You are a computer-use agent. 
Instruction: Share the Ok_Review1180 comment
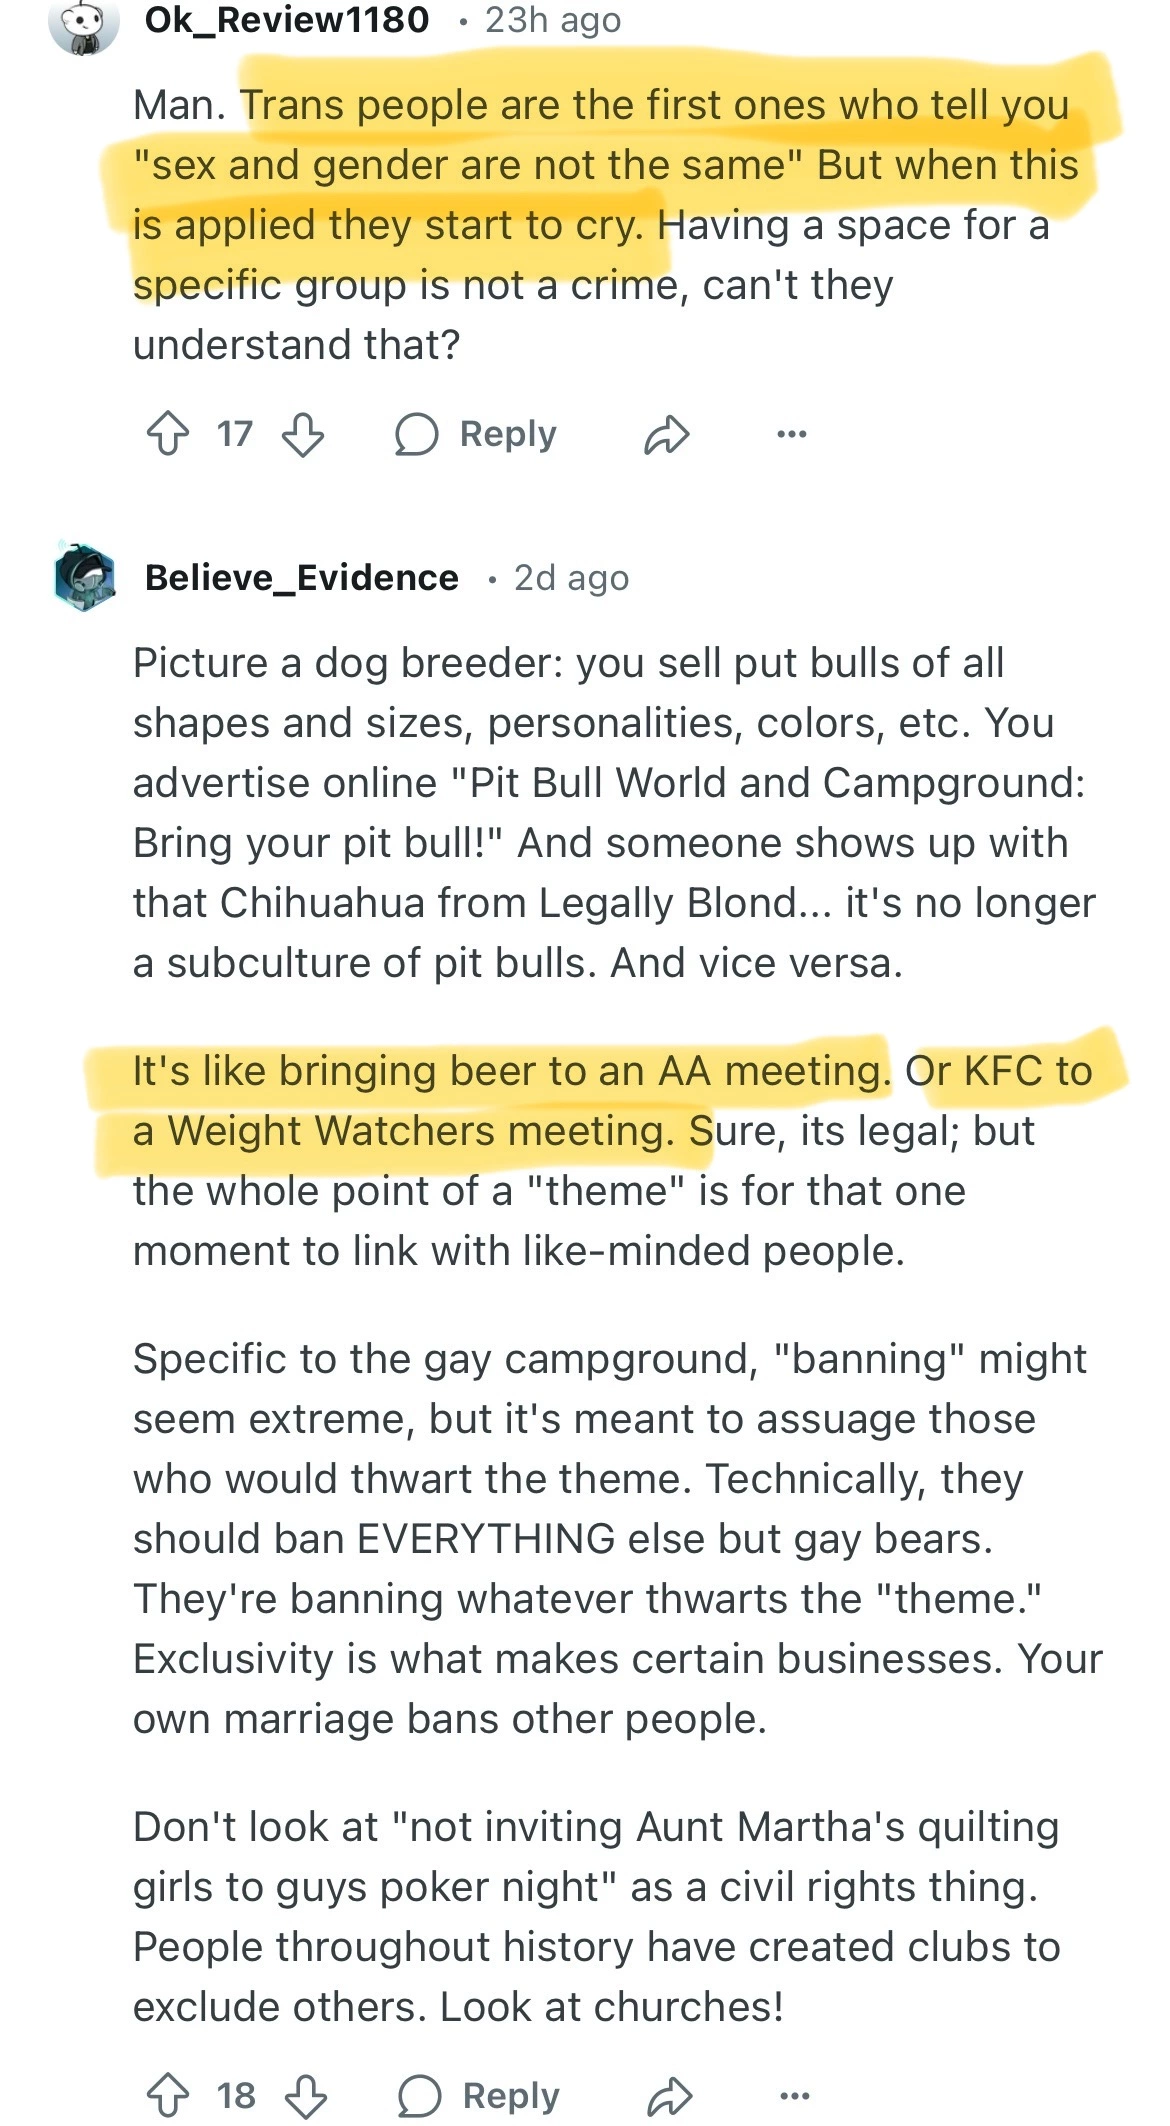(667, 435)
